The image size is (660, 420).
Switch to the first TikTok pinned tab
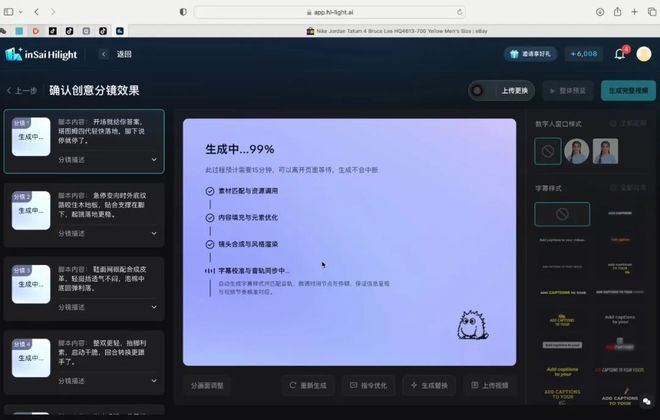point(53,31)
